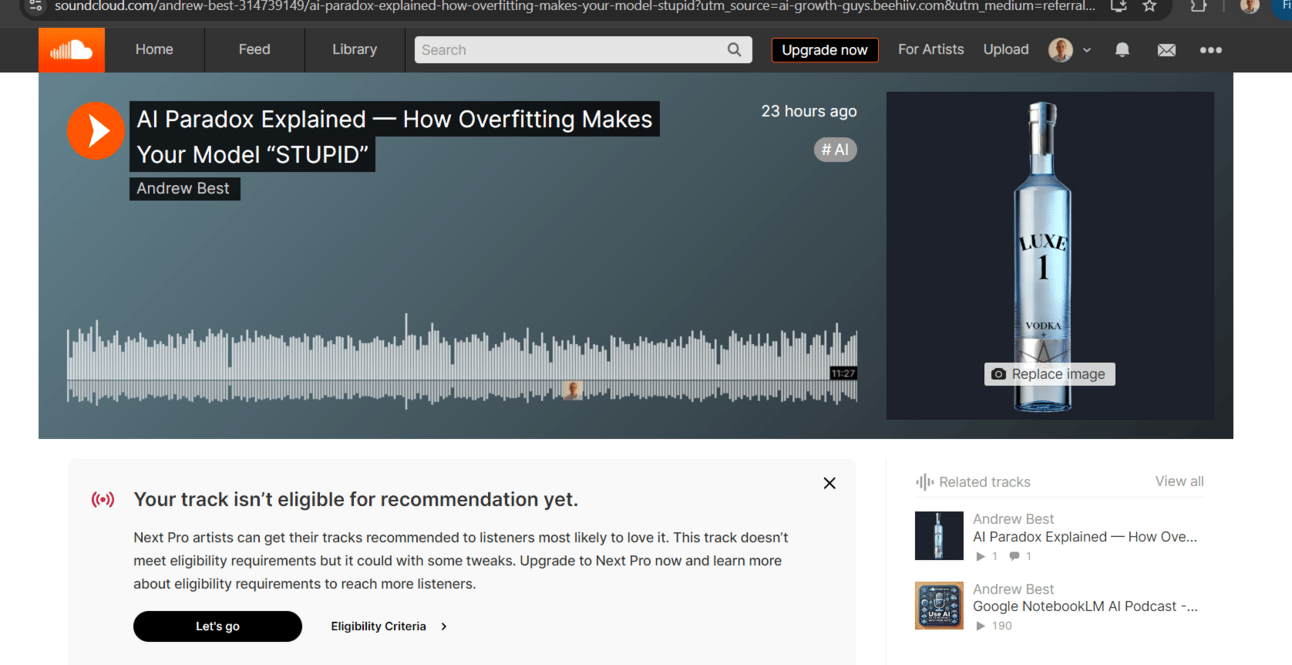Viewport: 1292px width, 665px height.
Task: Click the Related tracks waveform icon
Action: (924, 482)
